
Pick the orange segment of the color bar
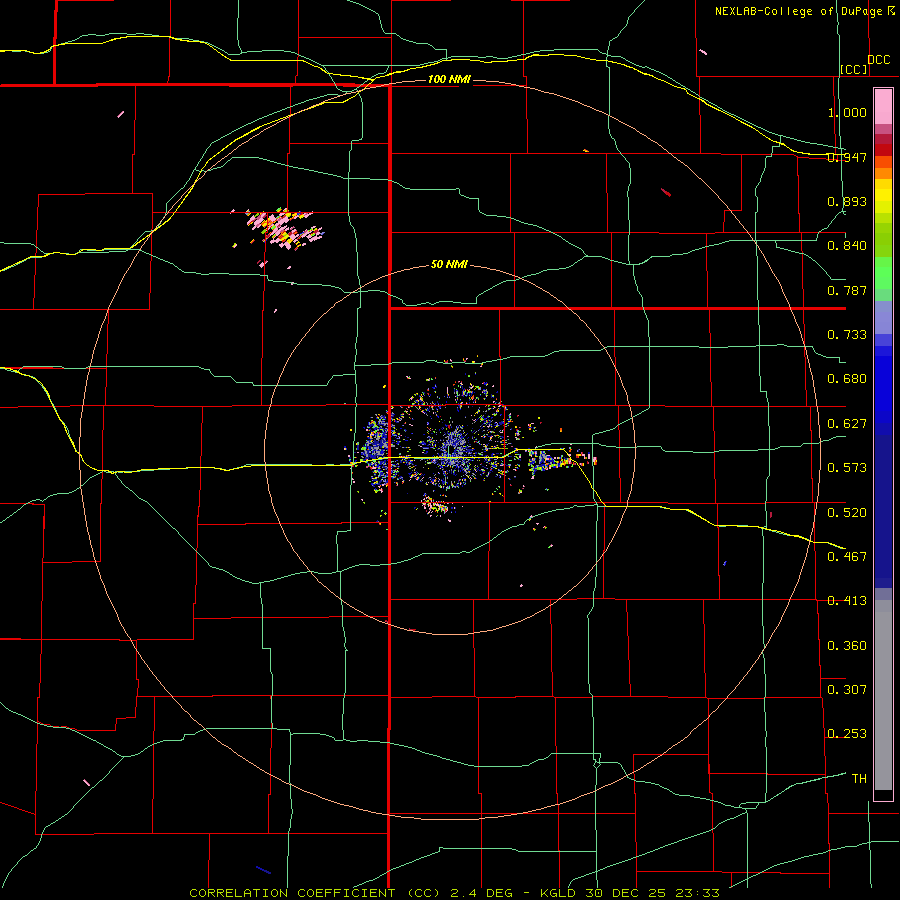(883, 168)
